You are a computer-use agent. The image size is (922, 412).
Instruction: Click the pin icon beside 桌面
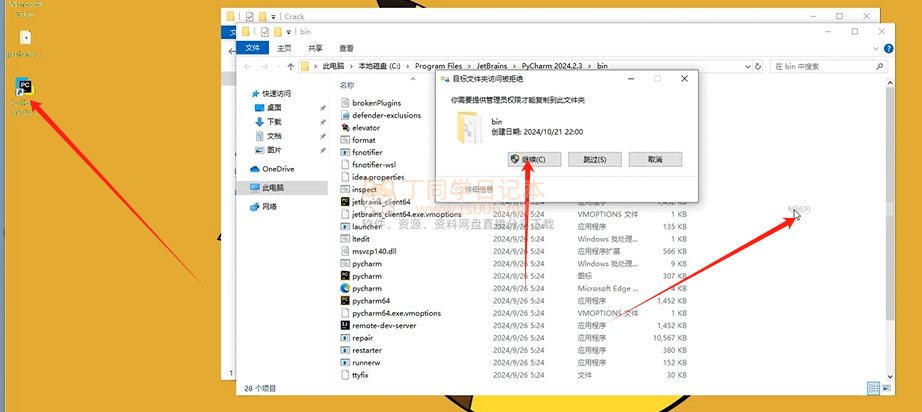[x=322, y=108]
